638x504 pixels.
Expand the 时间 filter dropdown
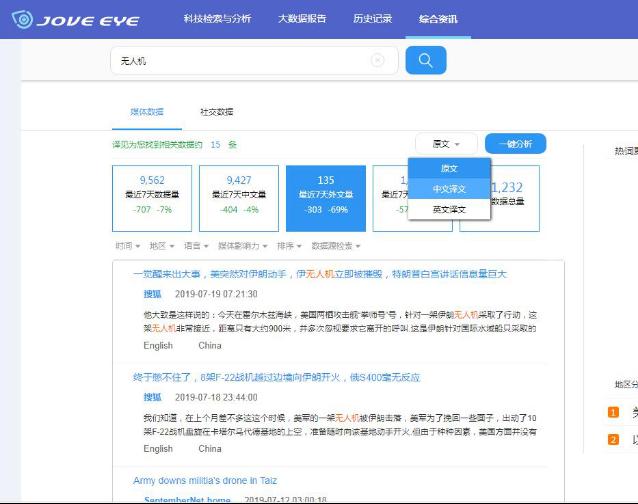click(x=127, y=246)
